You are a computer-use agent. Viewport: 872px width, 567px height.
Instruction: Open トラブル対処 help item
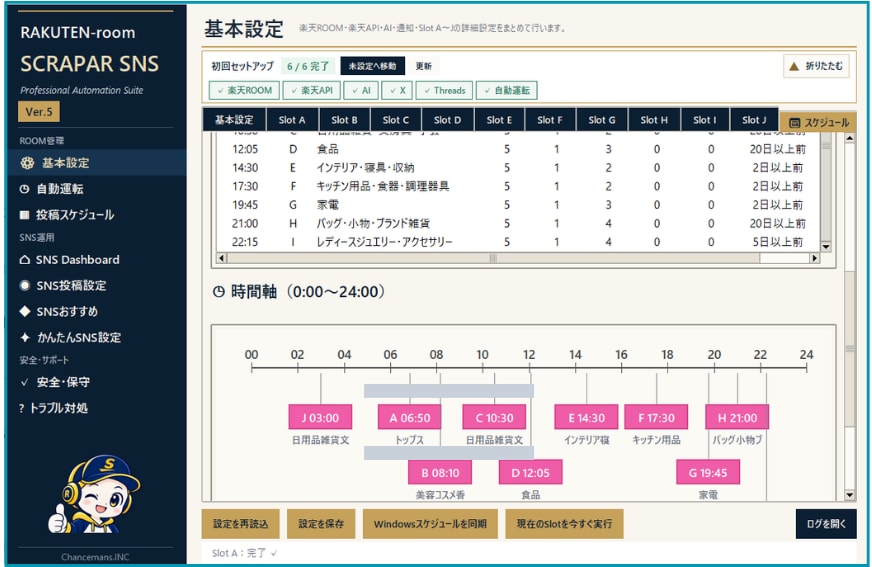[96, 408]
